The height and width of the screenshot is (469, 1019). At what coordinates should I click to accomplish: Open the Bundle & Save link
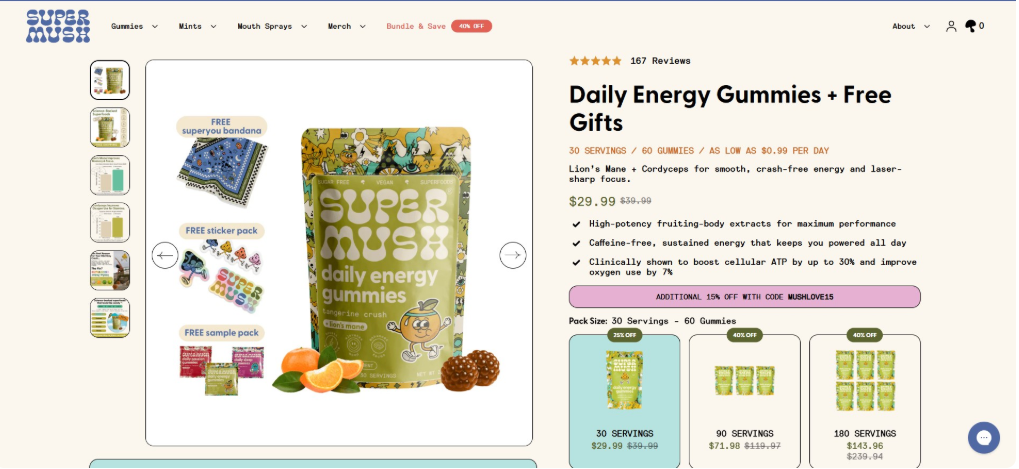416,27
